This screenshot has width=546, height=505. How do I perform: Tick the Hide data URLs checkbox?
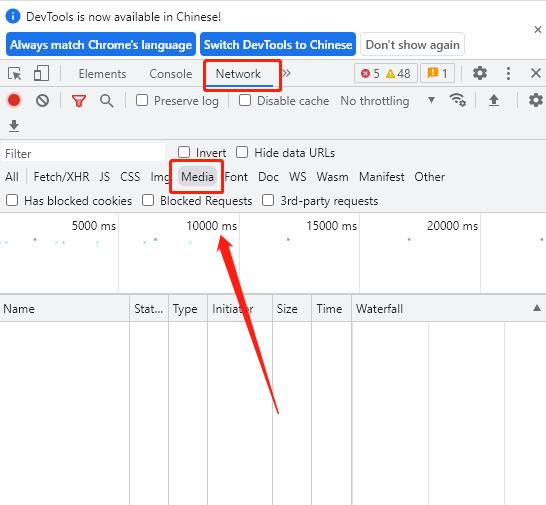242,152
